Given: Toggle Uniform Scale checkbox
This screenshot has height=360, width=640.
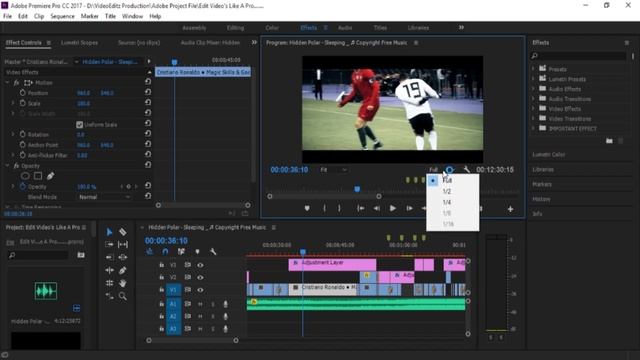Looking at the screenshot, I should [80, 124].
